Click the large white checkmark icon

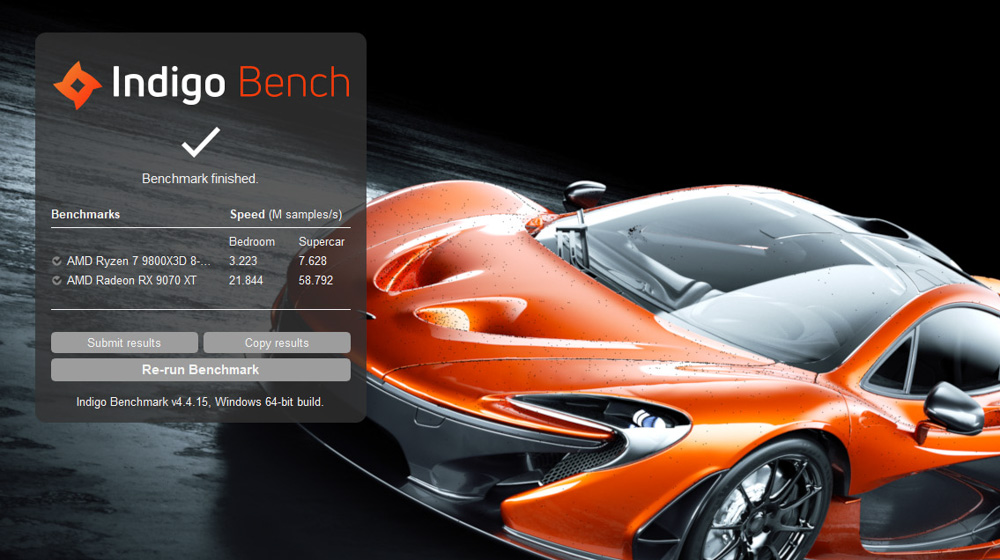pyautogui.click(x=201, y=142)
